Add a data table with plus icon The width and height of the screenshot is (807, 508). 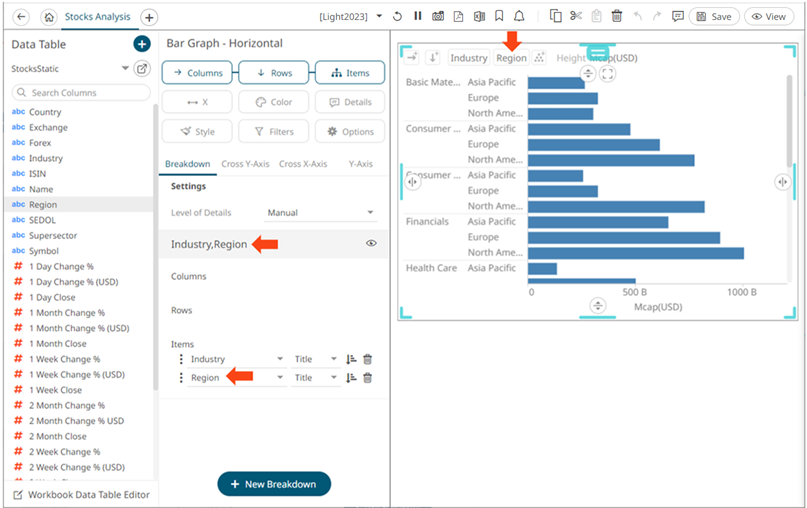(142, 44)
